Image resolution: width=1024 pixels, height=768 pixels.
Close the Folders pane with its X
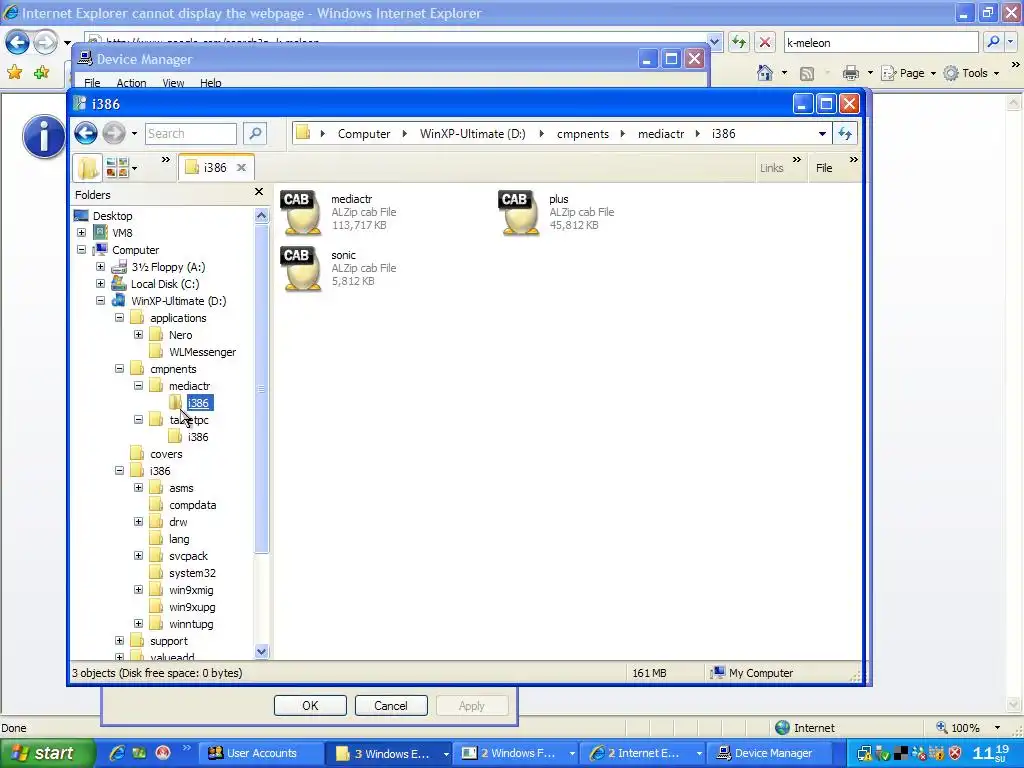pos(259,191)
